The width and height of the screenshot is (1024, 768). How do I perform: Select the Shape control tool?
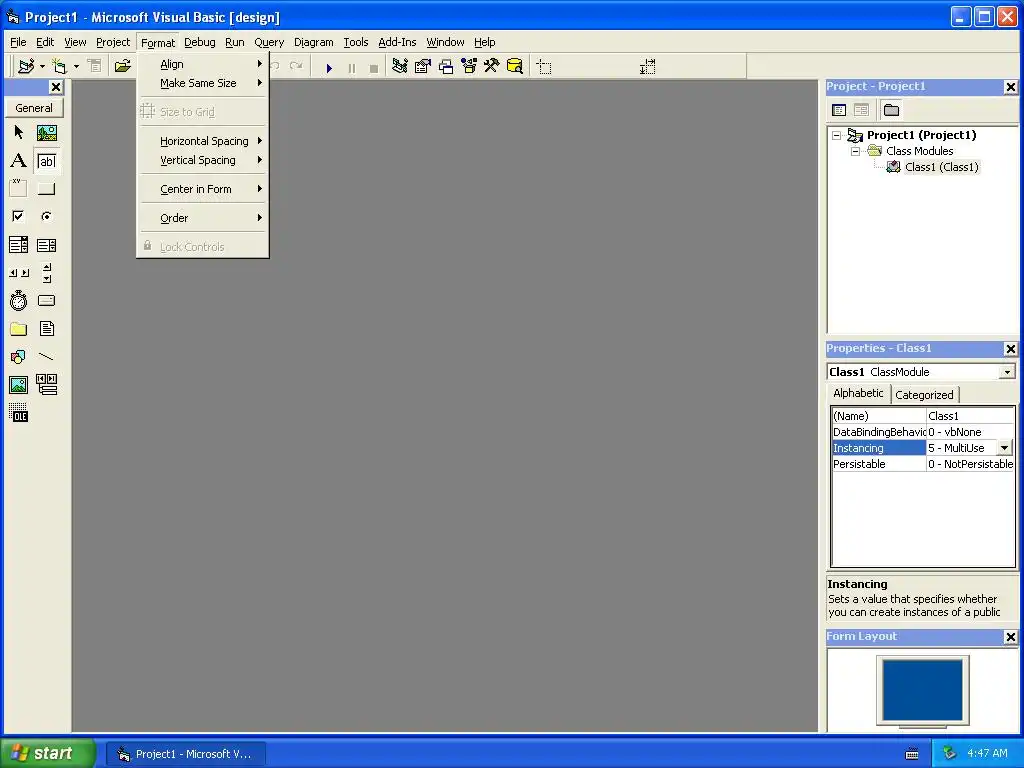click(x=18, y=357)
